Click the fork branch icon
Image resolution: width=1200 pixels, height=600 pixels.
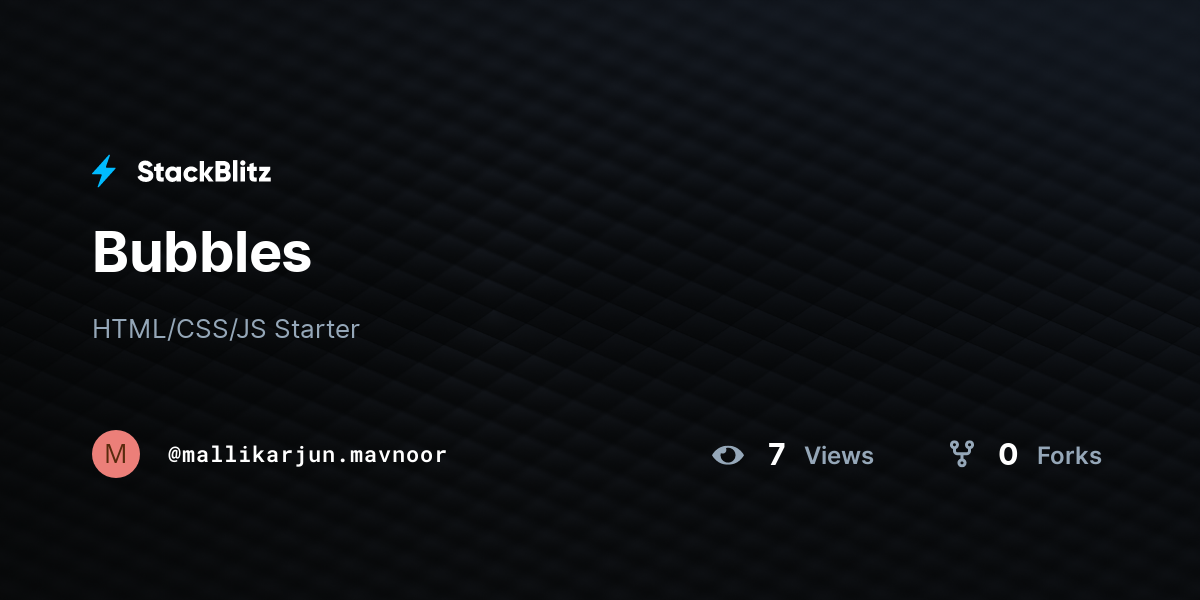962,455
